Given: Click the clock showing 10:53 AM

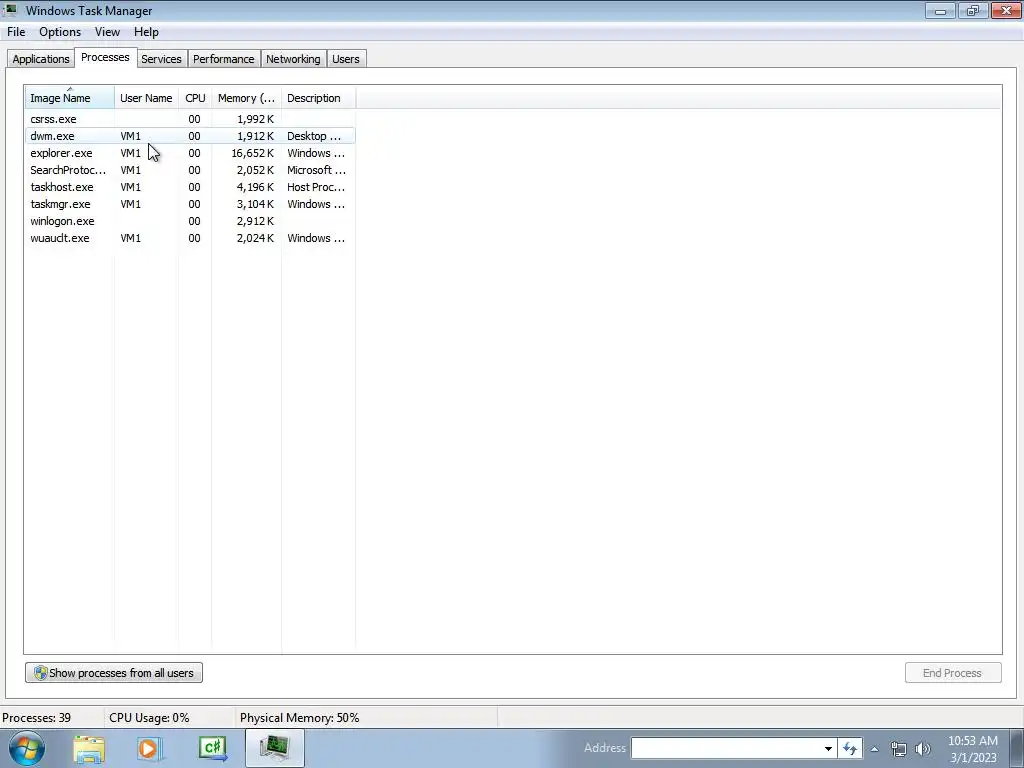Looking at the screenshot, I should (973, 749).
